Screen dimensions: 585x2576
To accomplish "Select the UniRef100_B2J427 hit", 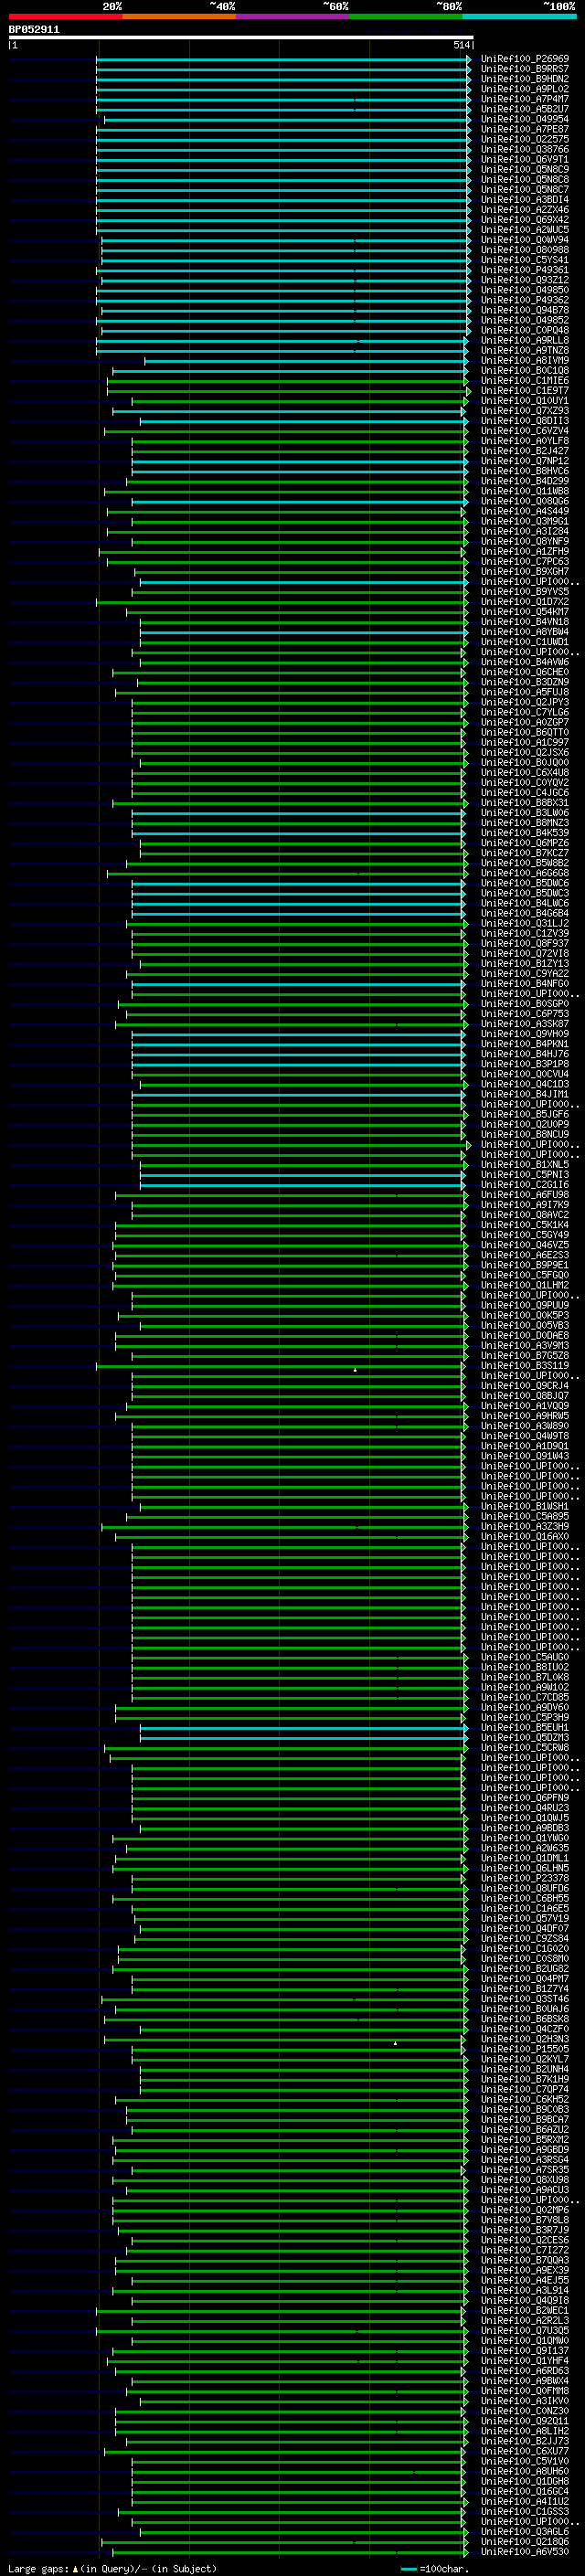I will pyautogui.click(x=525, y=451).
